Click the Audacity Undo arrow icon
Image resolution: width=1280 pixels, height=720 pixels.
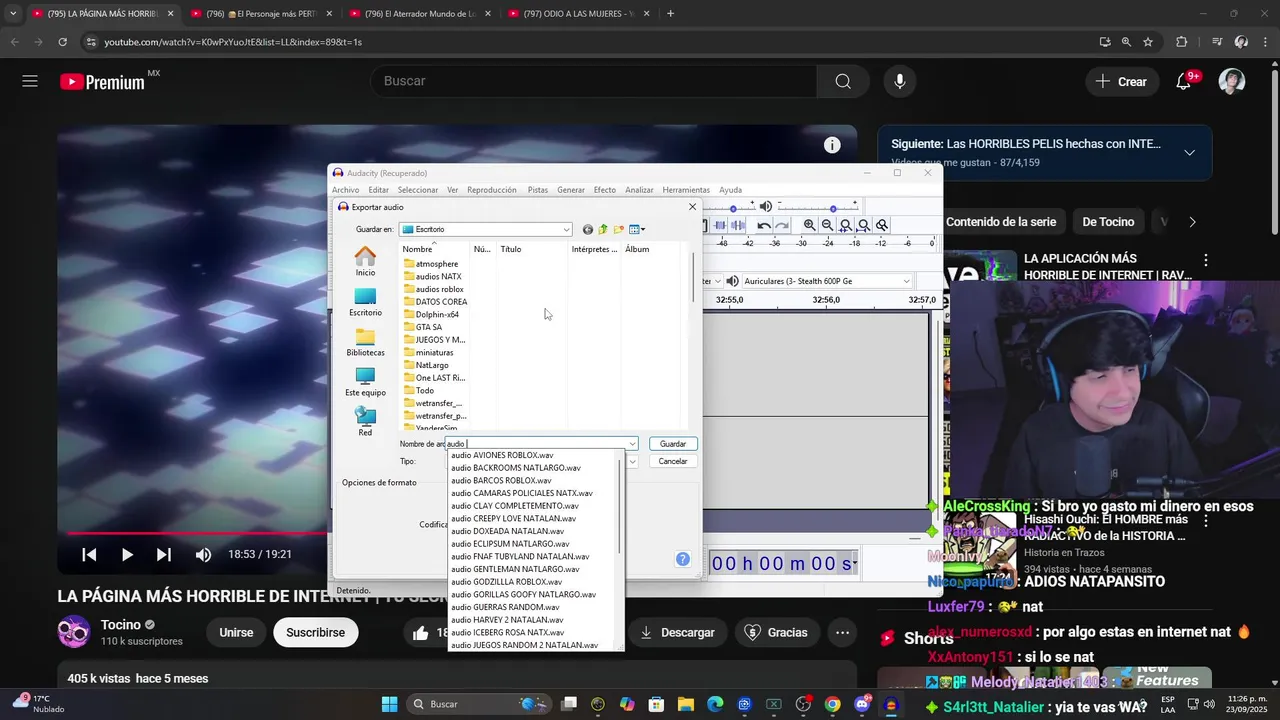[x=764, y=225]
